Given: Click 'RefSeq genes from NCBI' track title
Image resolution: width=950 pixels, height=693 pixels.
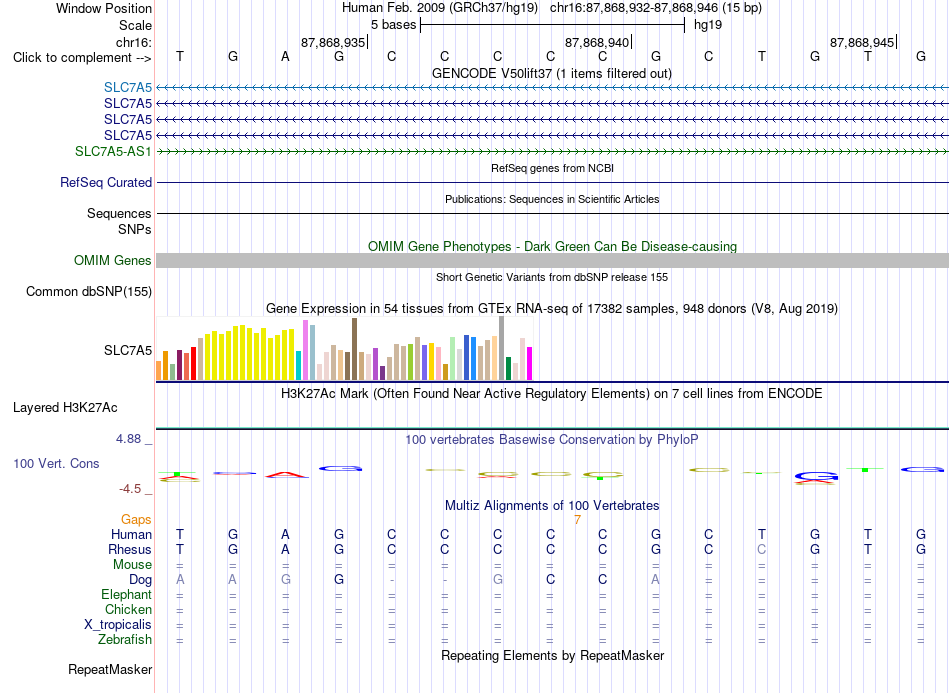Looking at the screenshot, I should pos(552,168).
